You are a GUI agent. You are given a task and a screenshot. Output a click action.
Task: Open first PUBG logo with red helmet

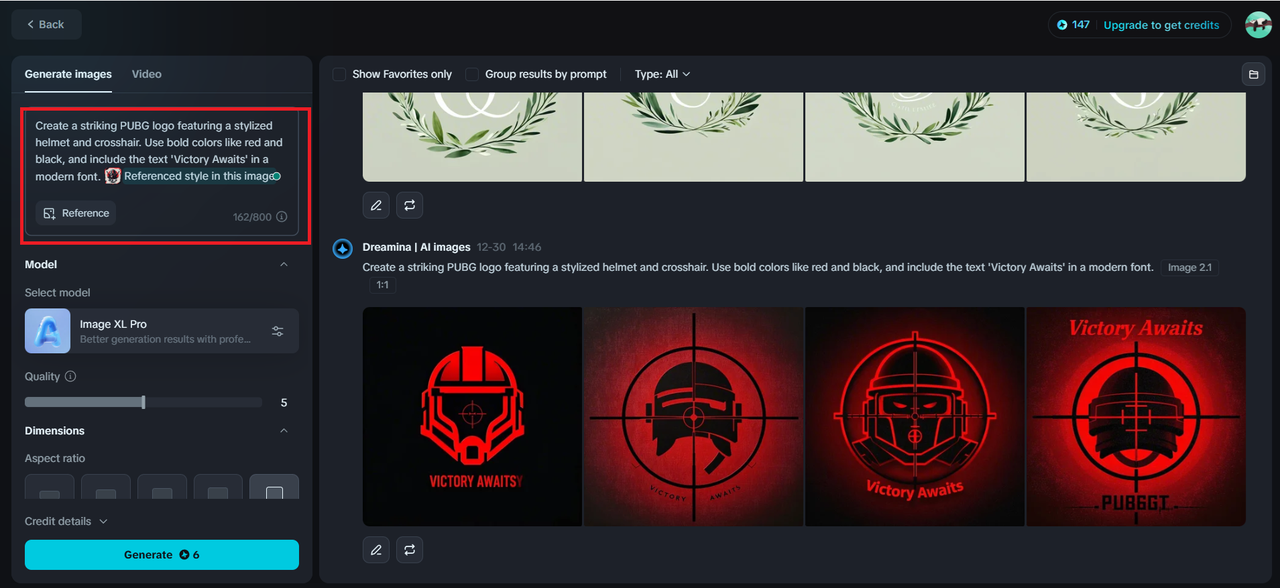(472, 416)
